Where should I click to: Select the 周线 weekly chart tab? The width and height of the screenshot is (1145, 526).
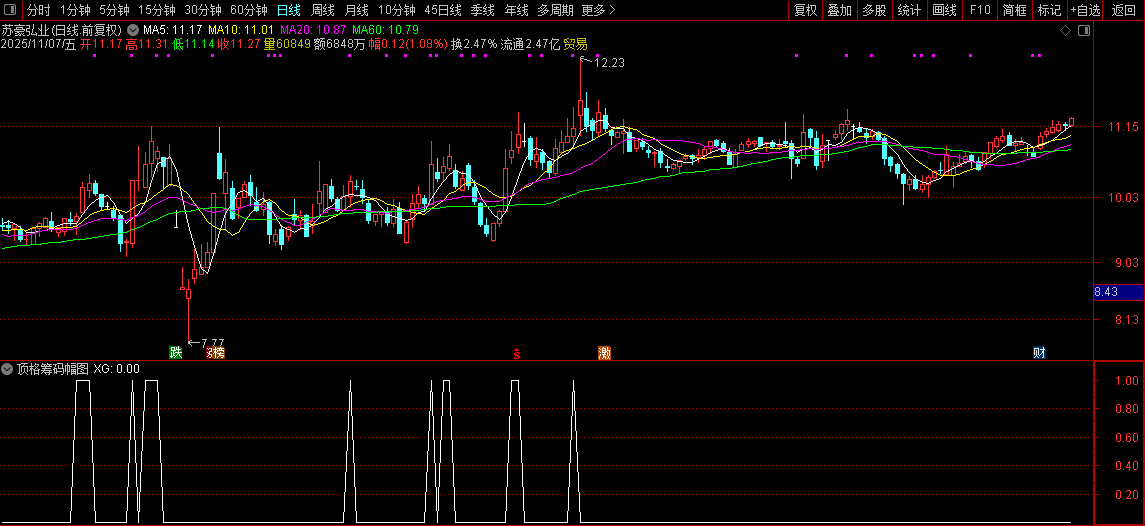pos(323,10)
